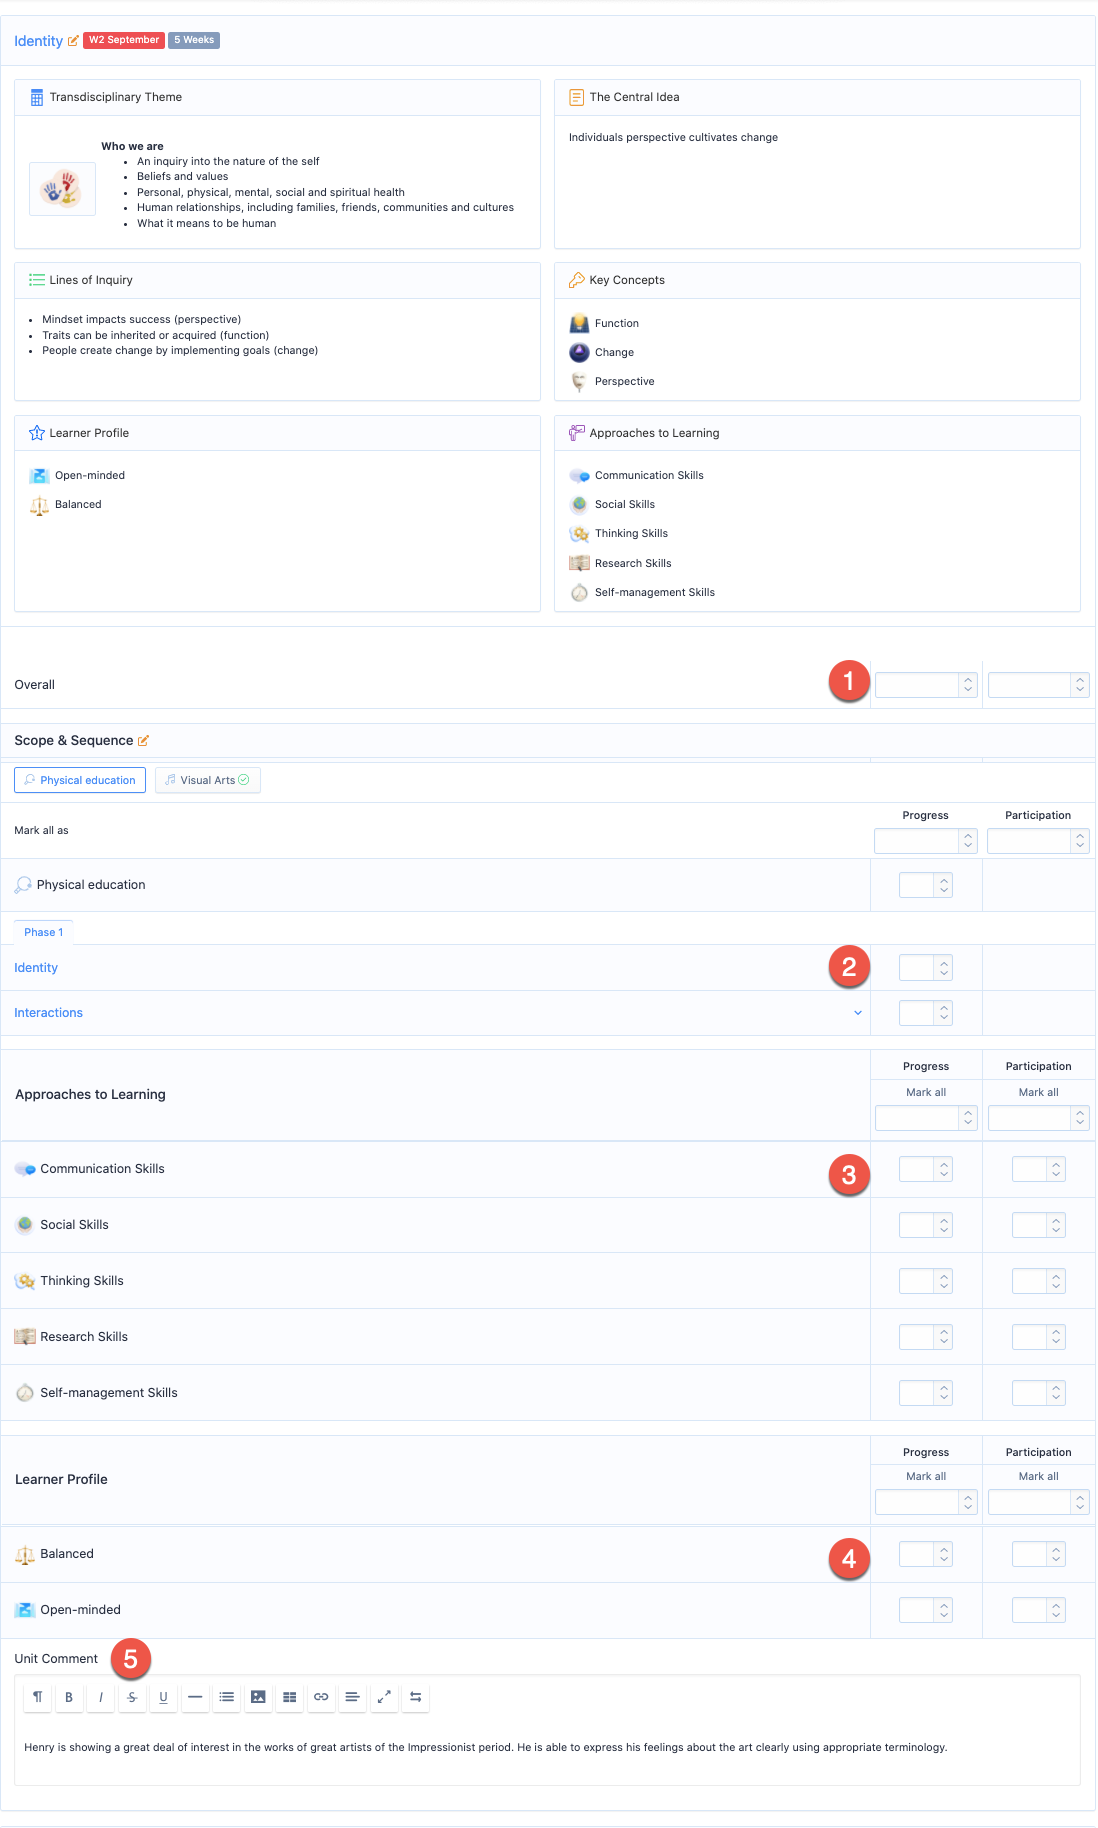The width and height of the screenshot is (1098, 1828).
Task: Click the underline formatting icon
Action: pos(163,1697)
